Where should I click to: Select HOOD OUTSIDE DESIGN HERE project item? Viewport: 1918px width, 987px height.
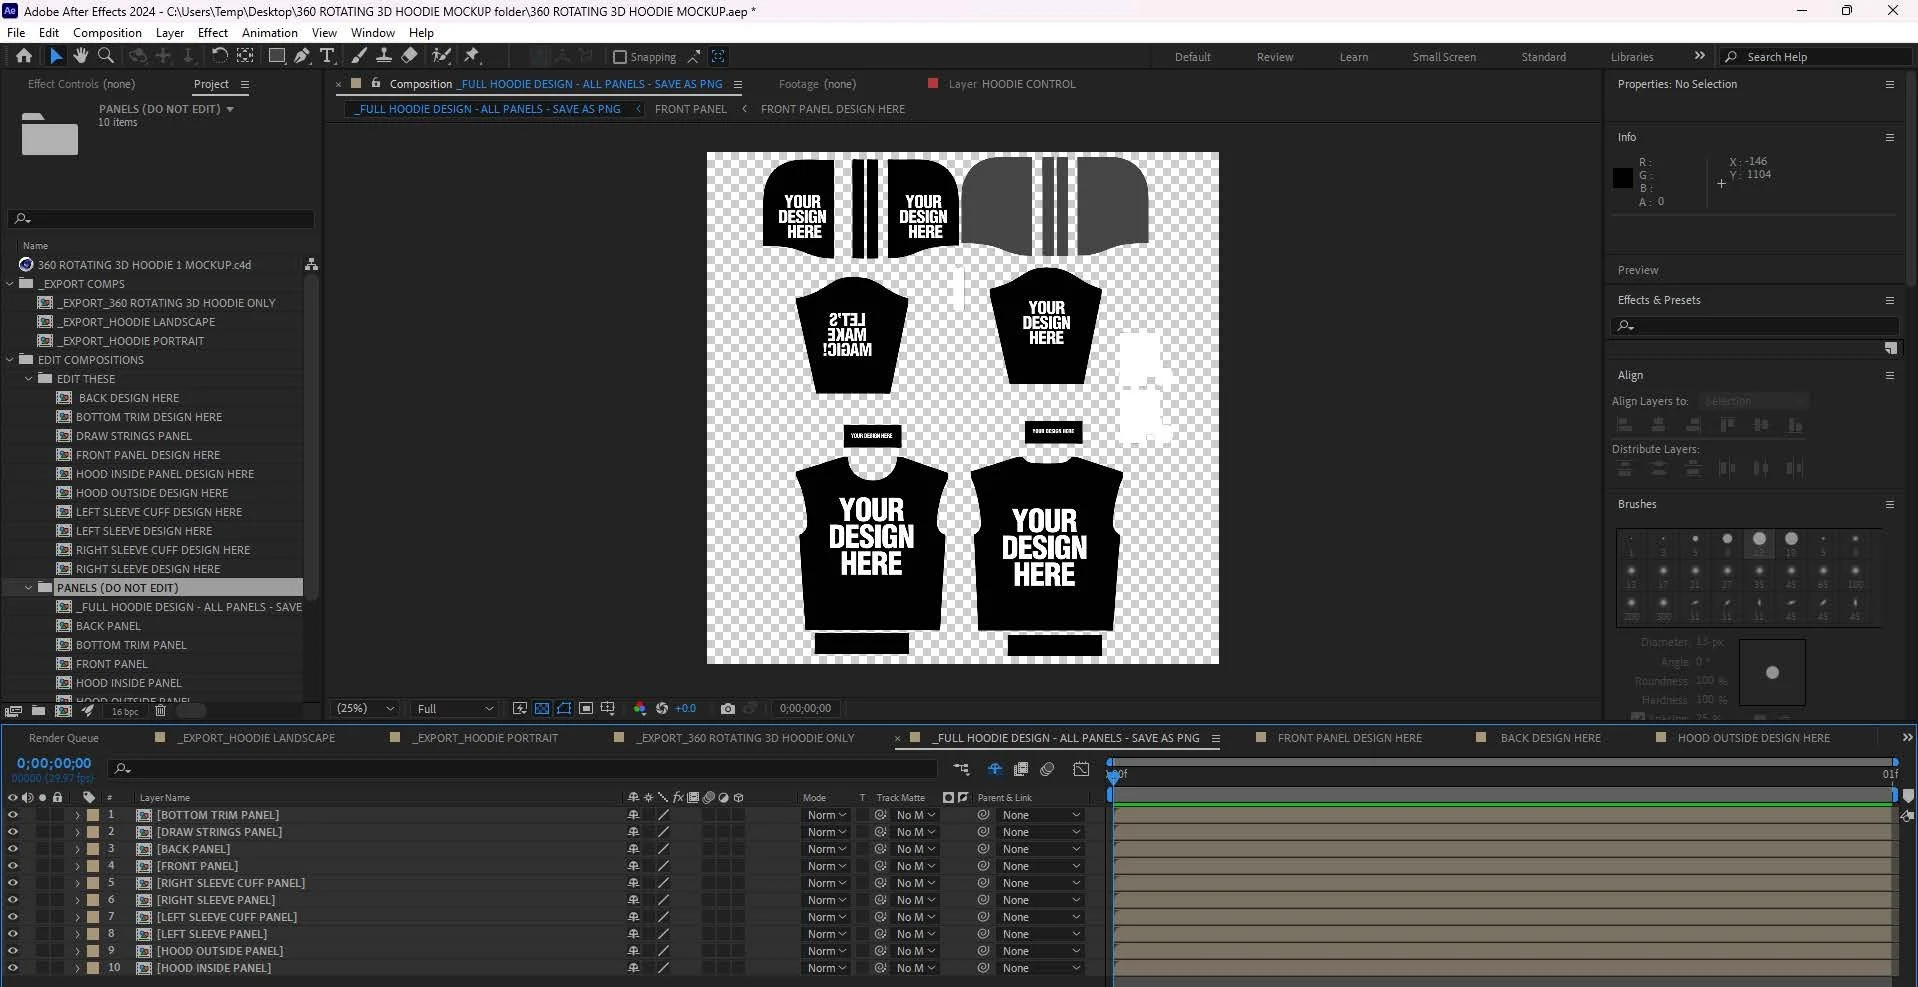coord(152,493)
